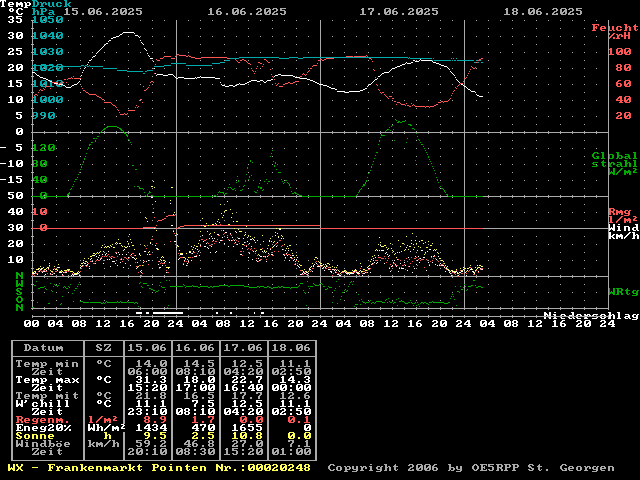Select the Eneg20% row label
Image resolution: width=640 pixels, height=480 pixels.
(43, 428)
